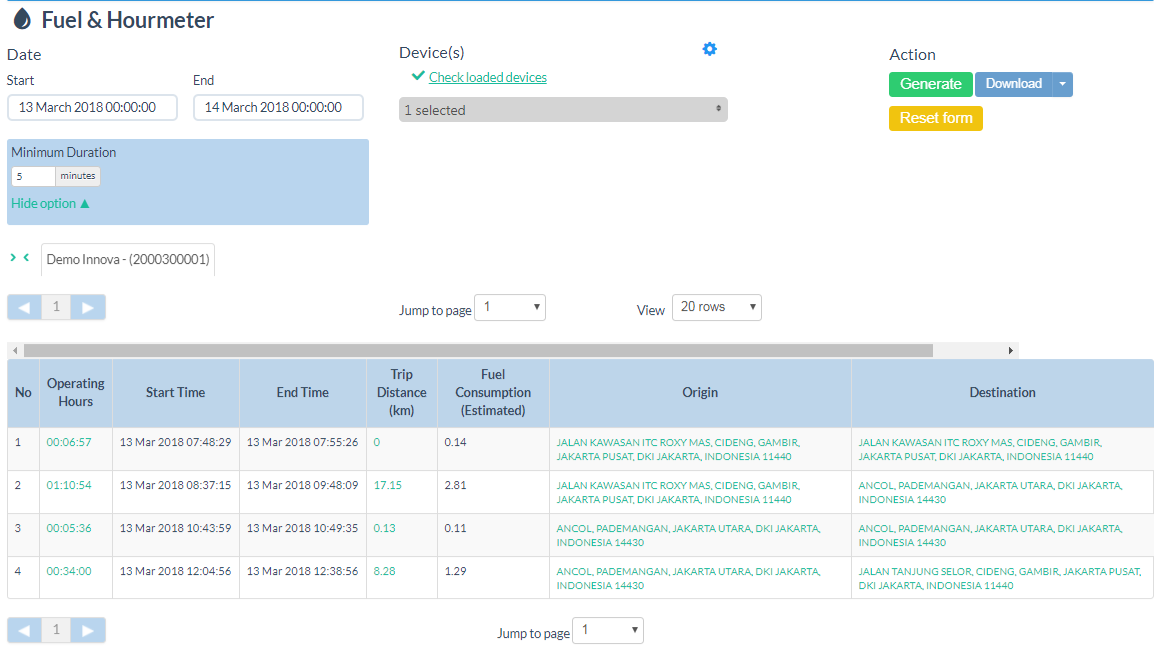Screen dimensions: 1154x656
Task: Go to previous page using top left arrow
Action: click(24, 307)
